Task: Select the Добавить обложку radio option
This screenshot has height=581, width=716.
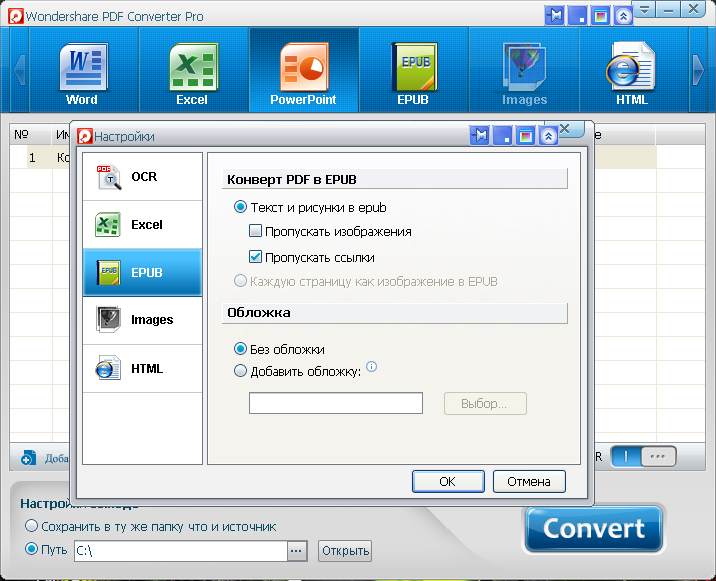Action: click(240, 371)
